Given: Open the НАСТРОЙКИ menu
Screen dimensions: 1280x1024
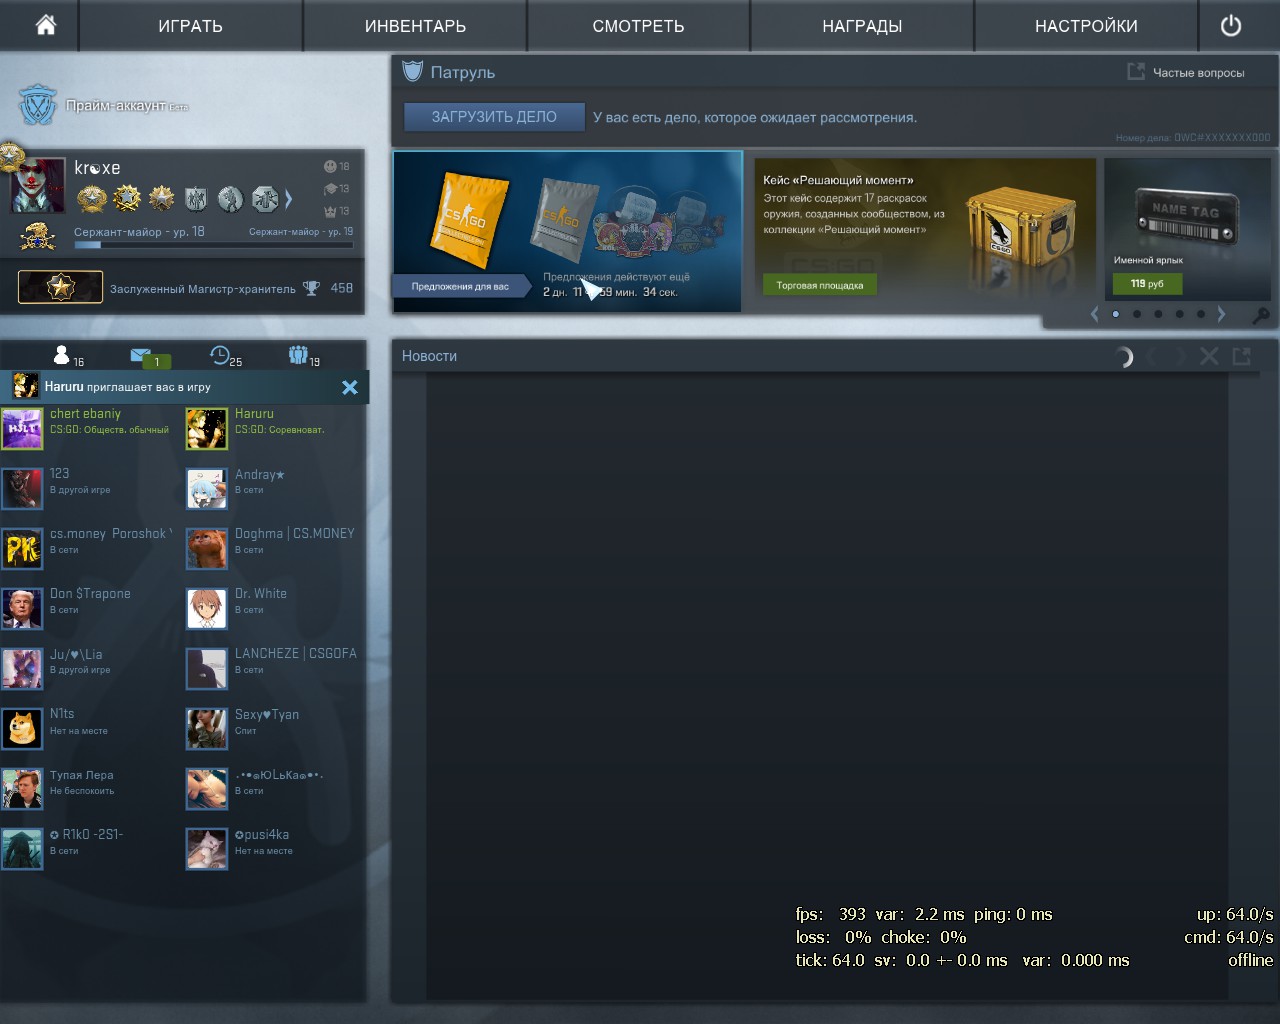Looking at the screenshot, I should point(1086,26).
